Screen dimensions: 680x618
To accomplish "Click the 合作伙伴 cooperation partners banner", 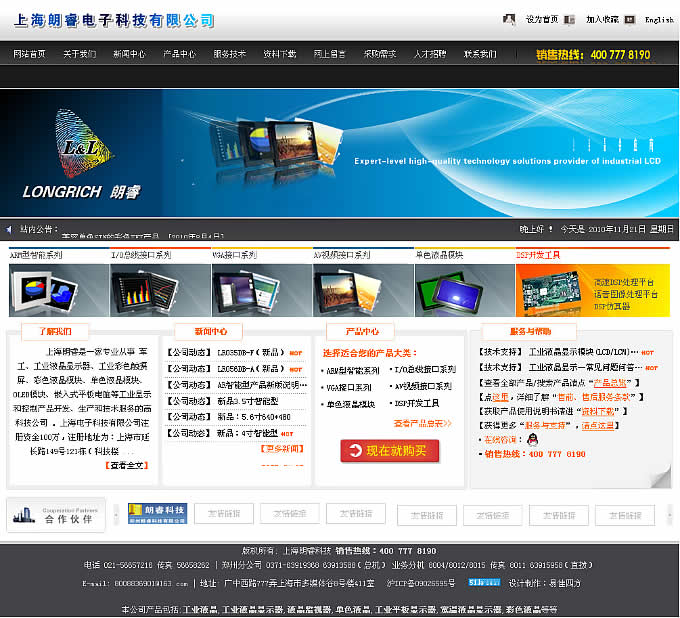I will point(56,515).
